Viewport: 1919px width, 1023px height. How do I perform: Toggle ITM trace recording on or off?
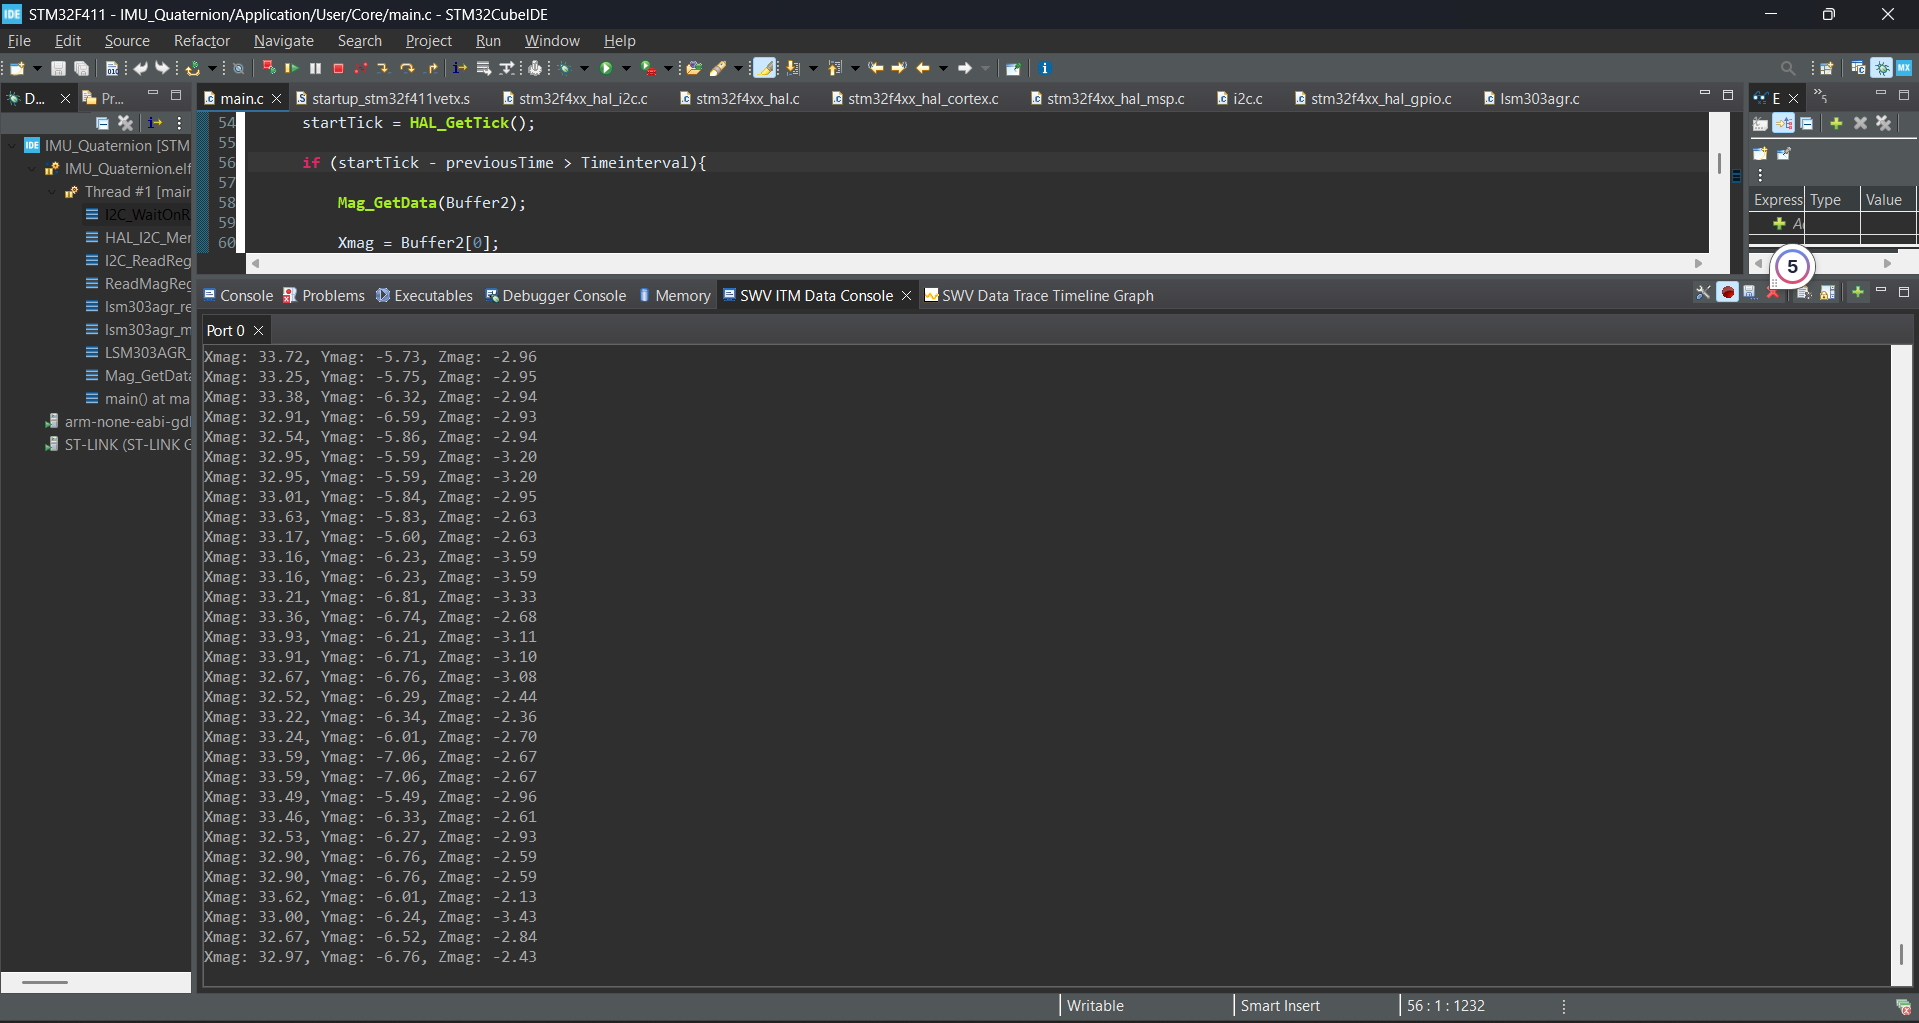1728,292
